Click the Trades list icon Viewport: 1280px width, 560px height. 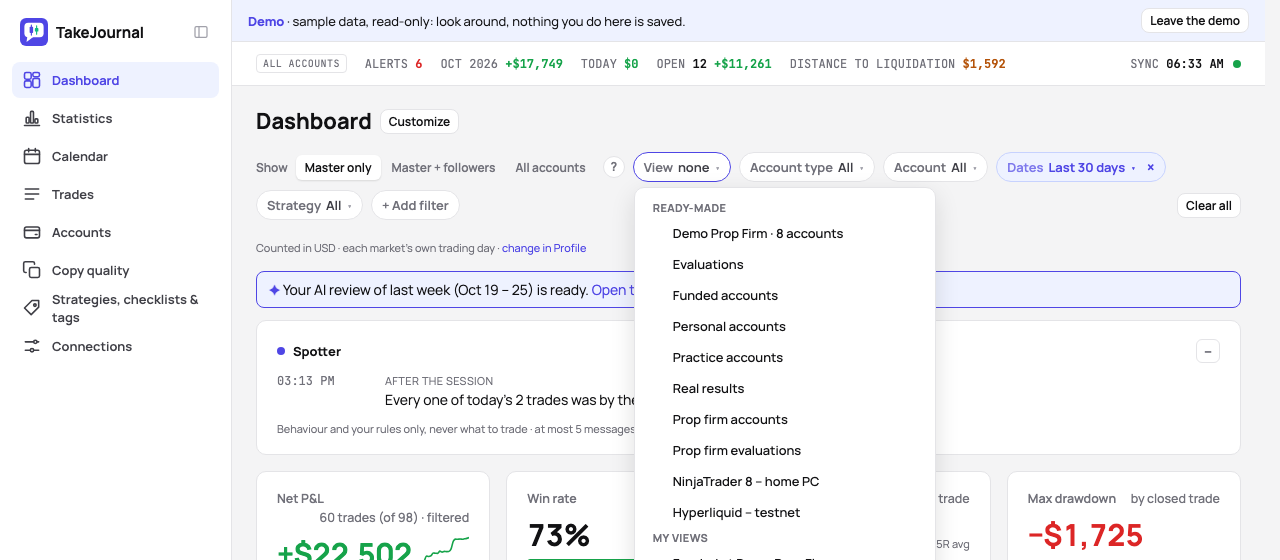(x=32, y=194)
